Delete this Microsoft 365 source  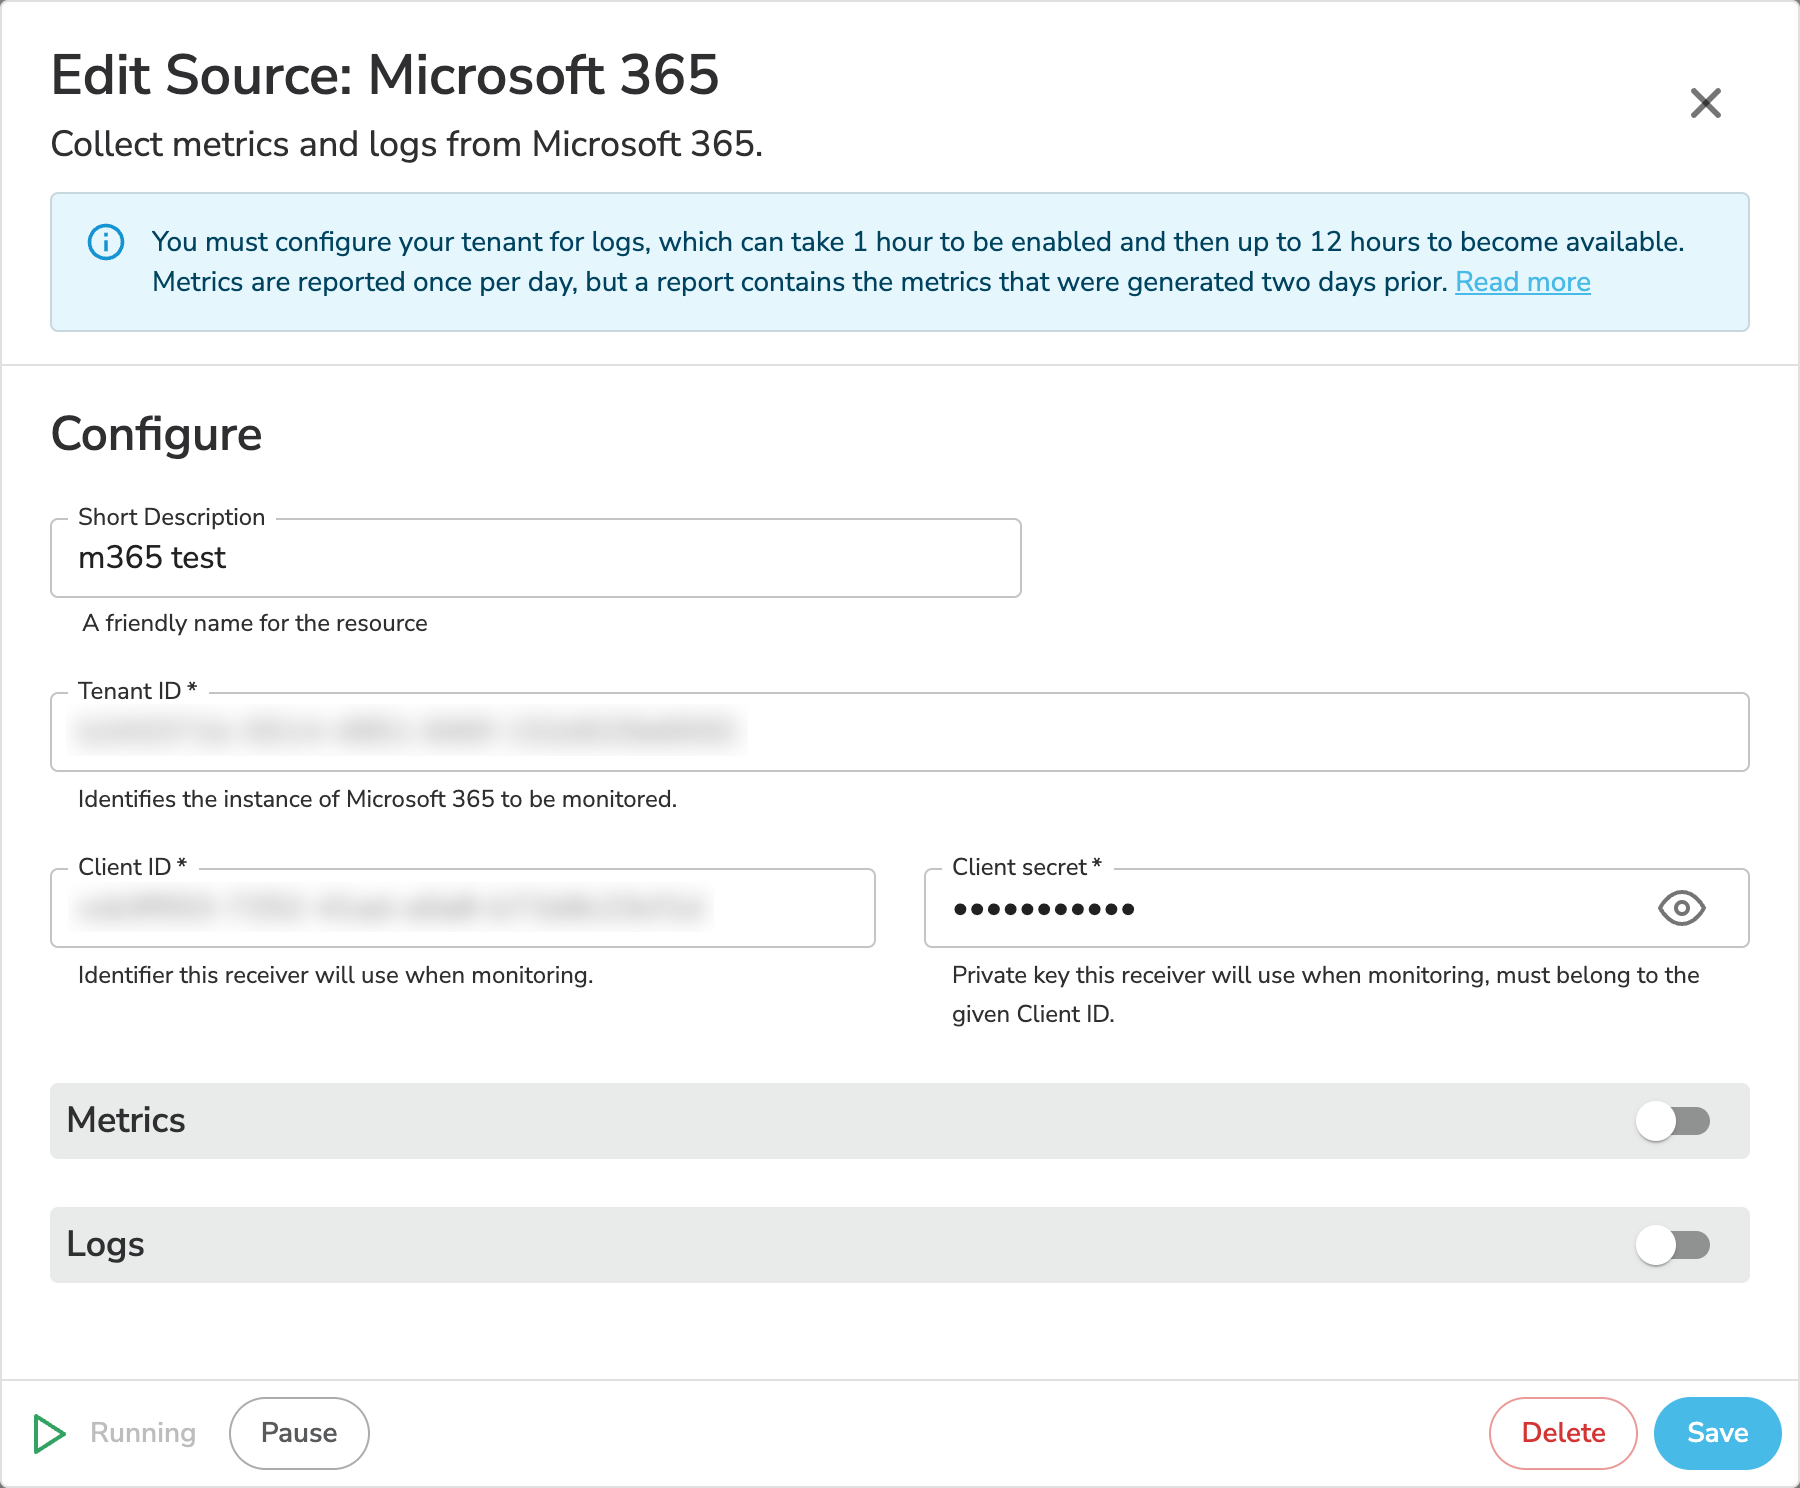[1563, 1433]
